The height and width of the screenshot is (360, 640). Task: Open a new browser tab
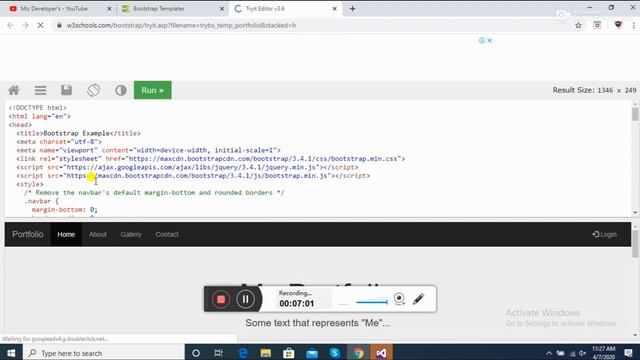tap(353, 9)
